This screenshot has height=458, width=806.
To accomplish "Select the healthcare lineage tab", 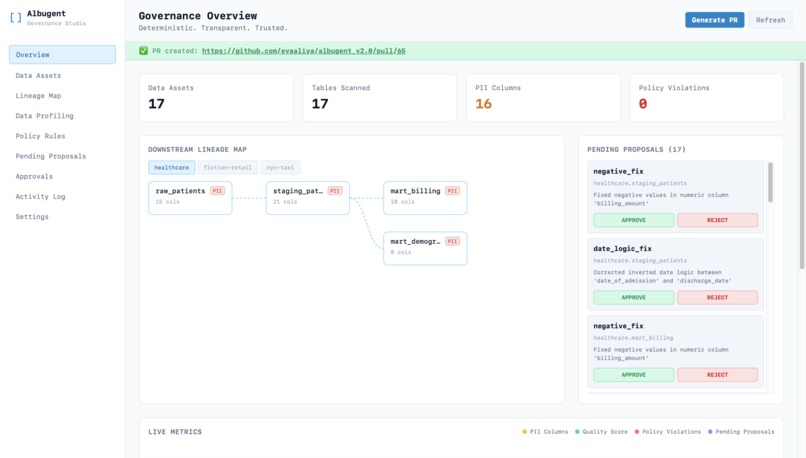I will (x=172, y=168).
